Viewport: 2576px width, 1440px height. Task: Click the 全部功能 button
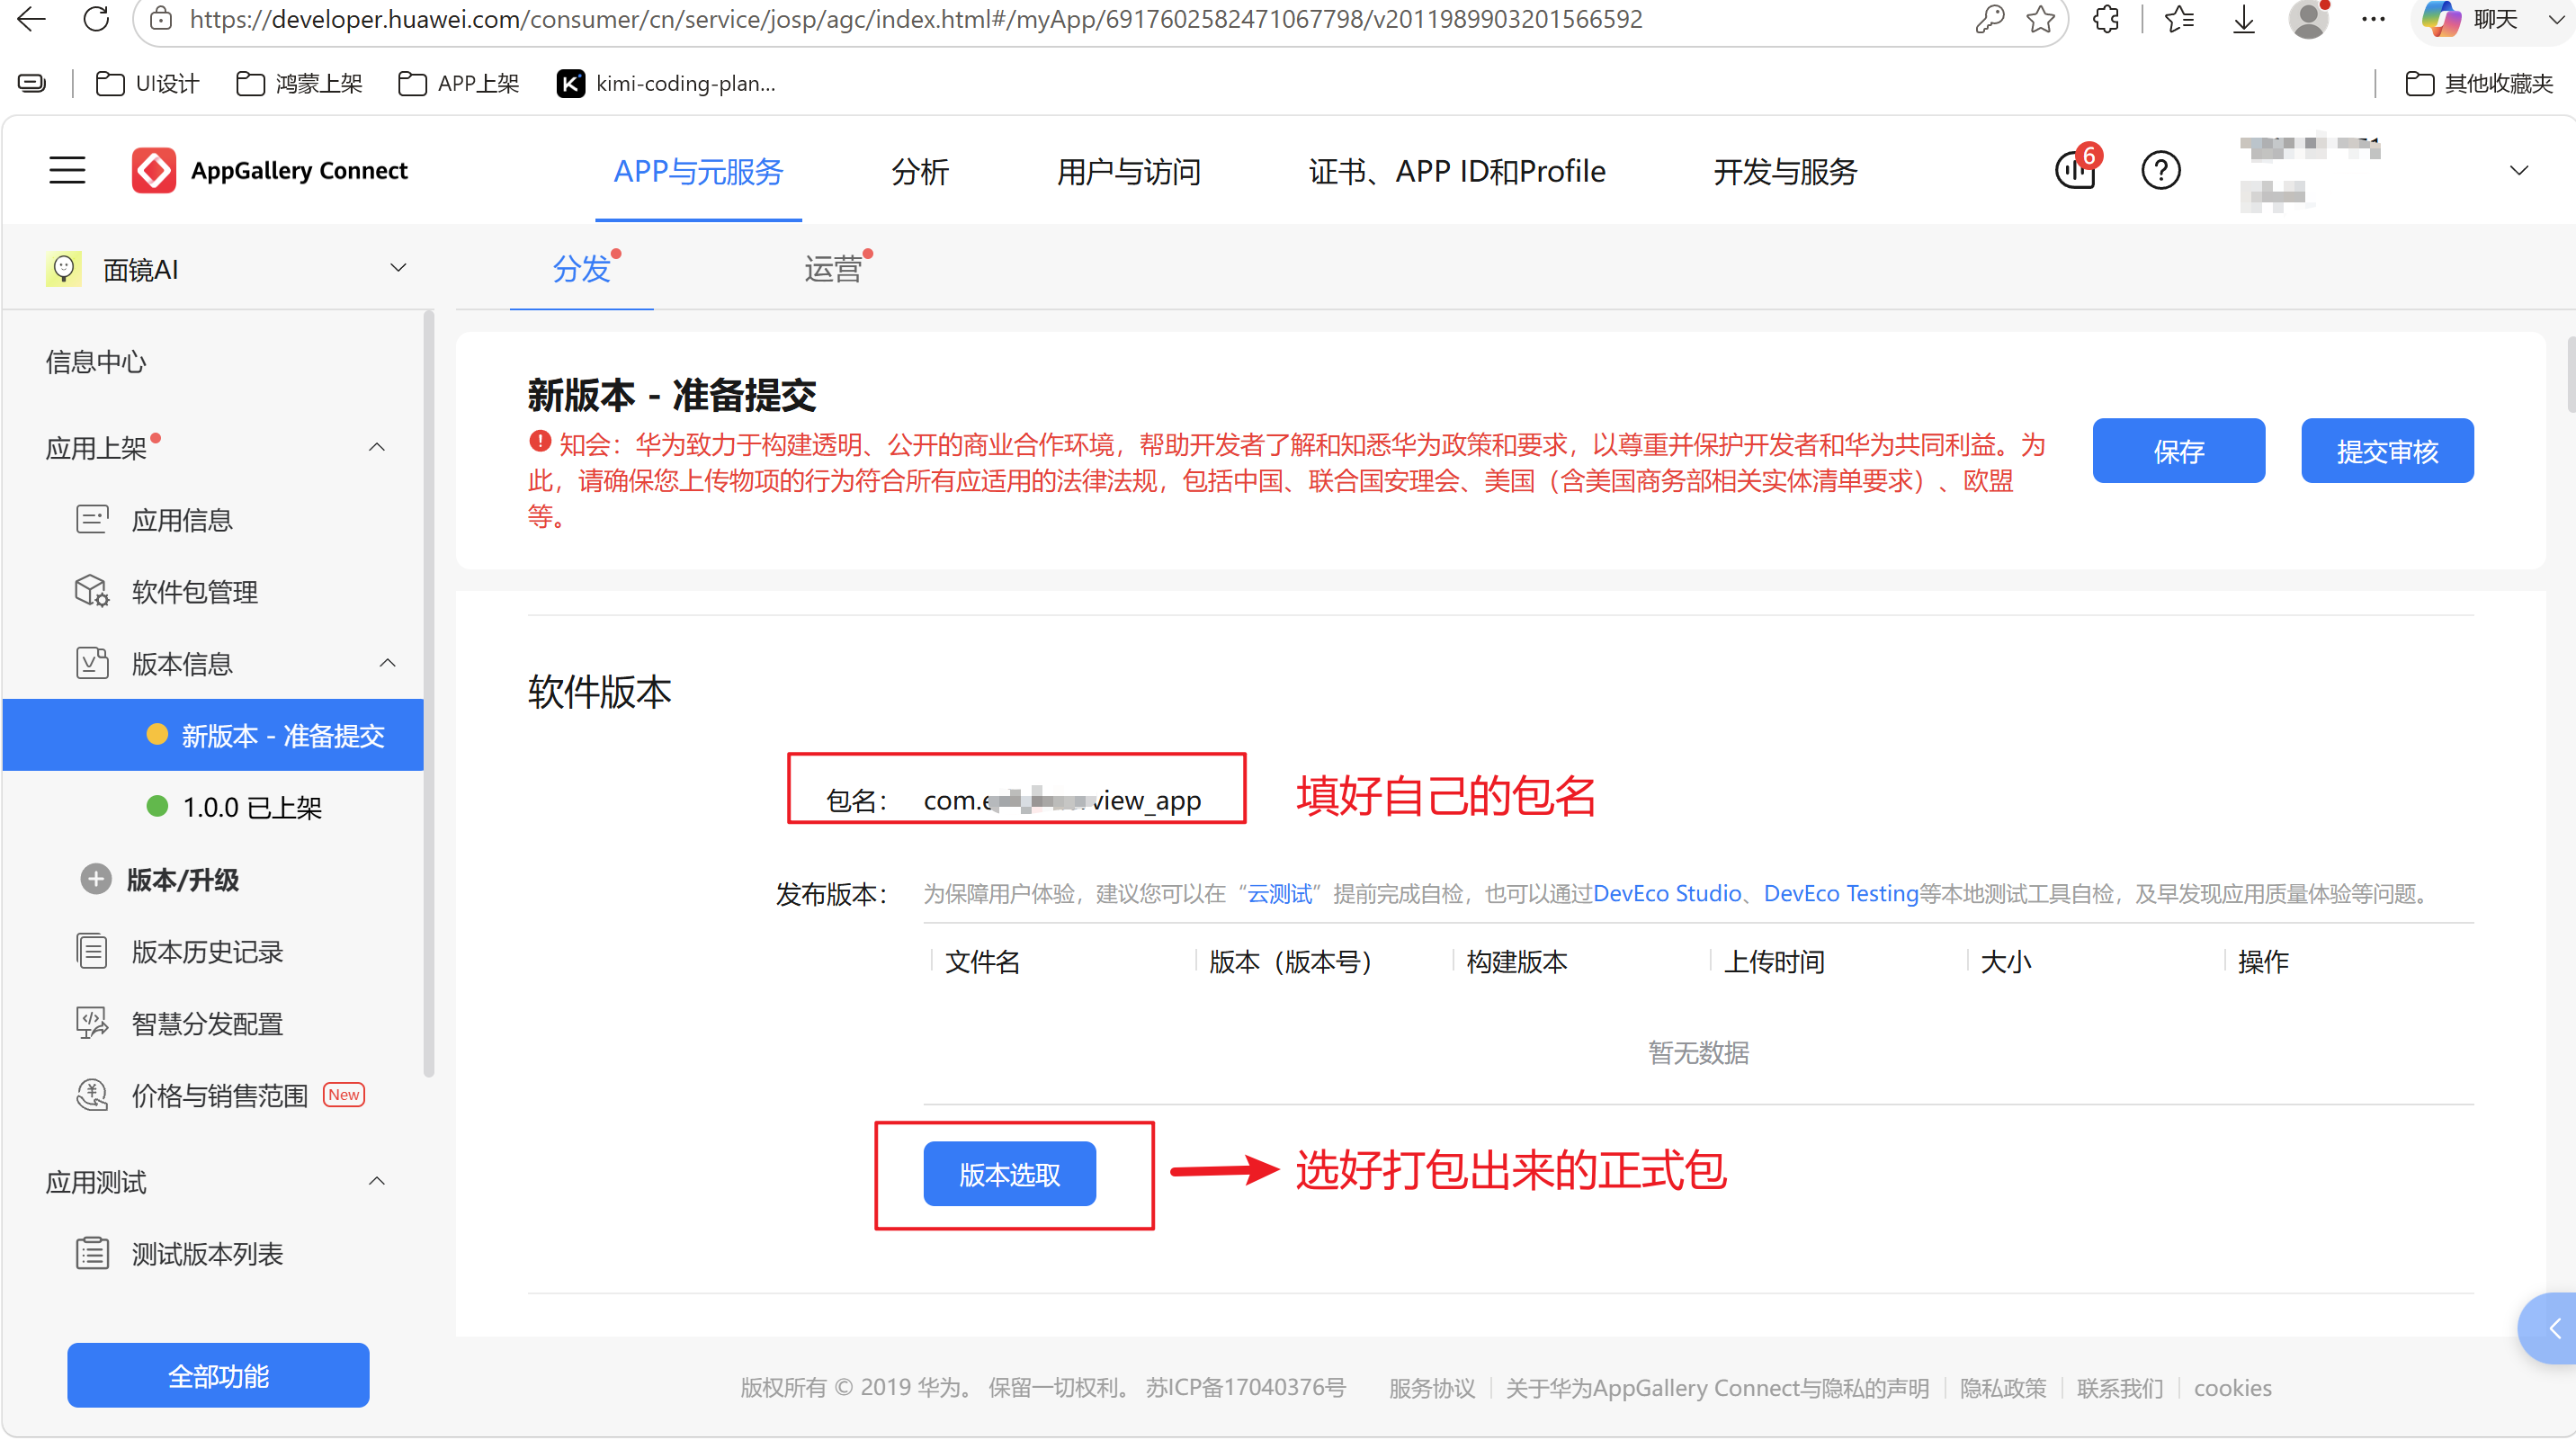(x=218, y=1376)
